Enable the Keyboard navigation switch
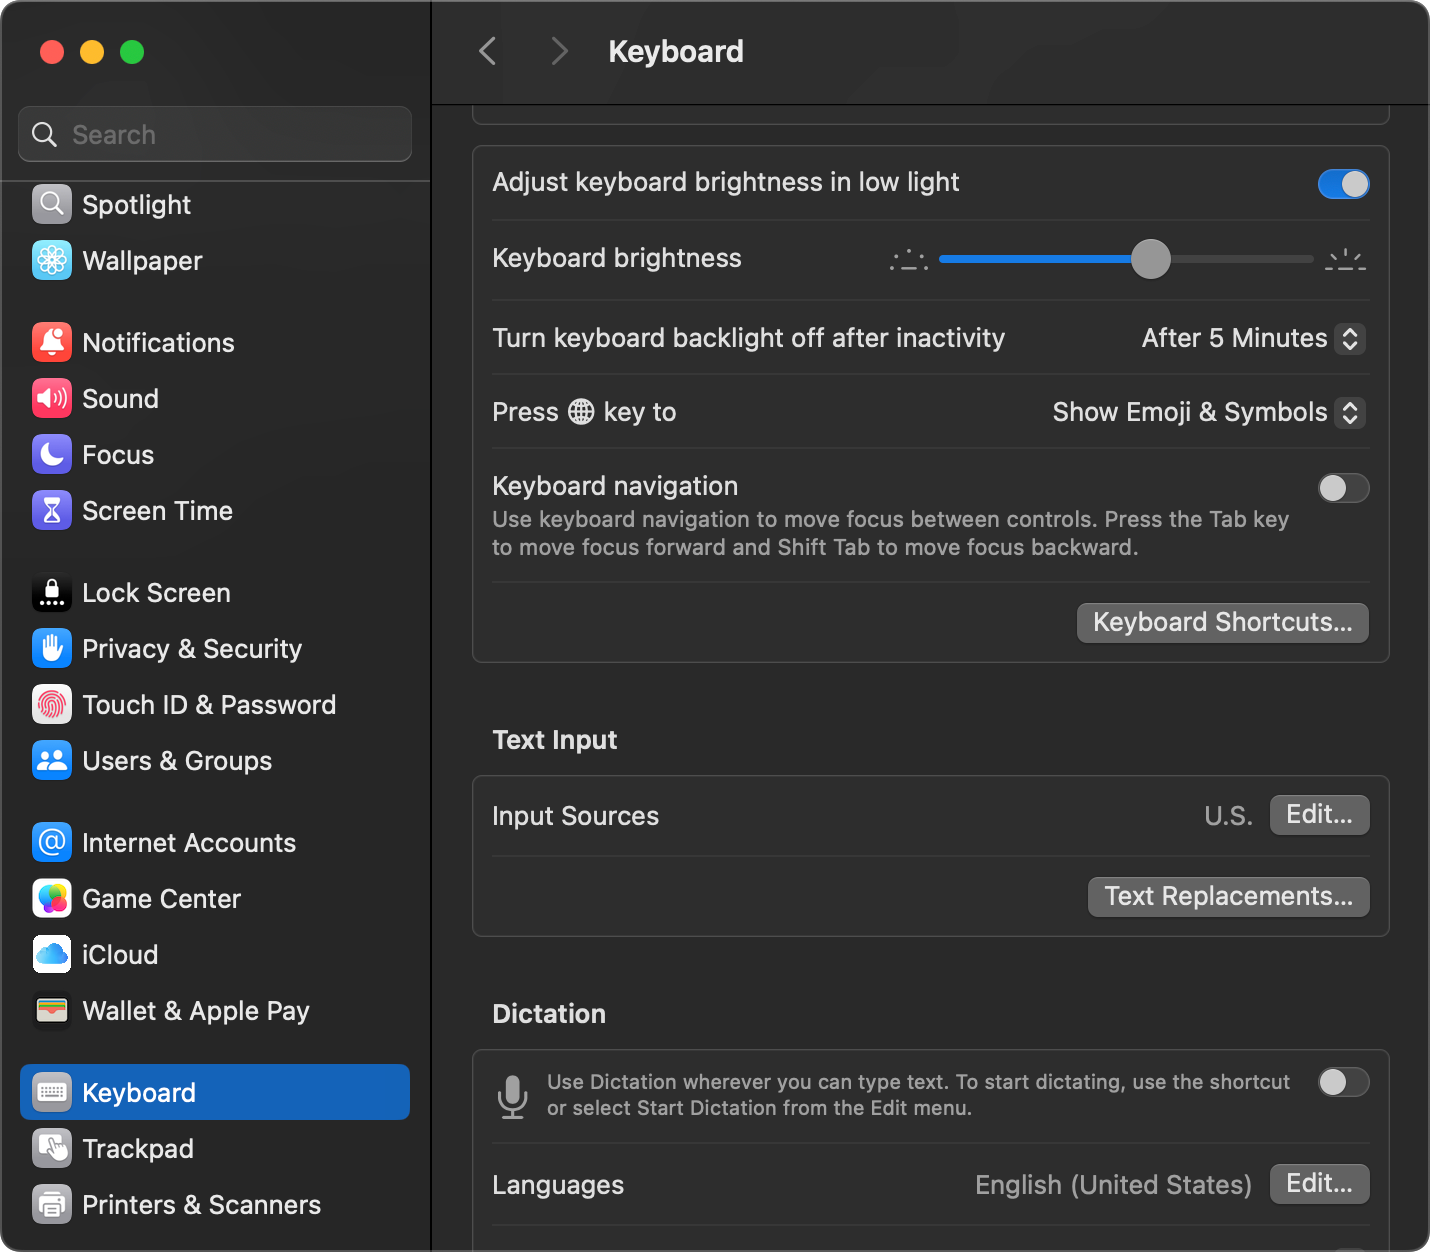 tap(1343, 488)
